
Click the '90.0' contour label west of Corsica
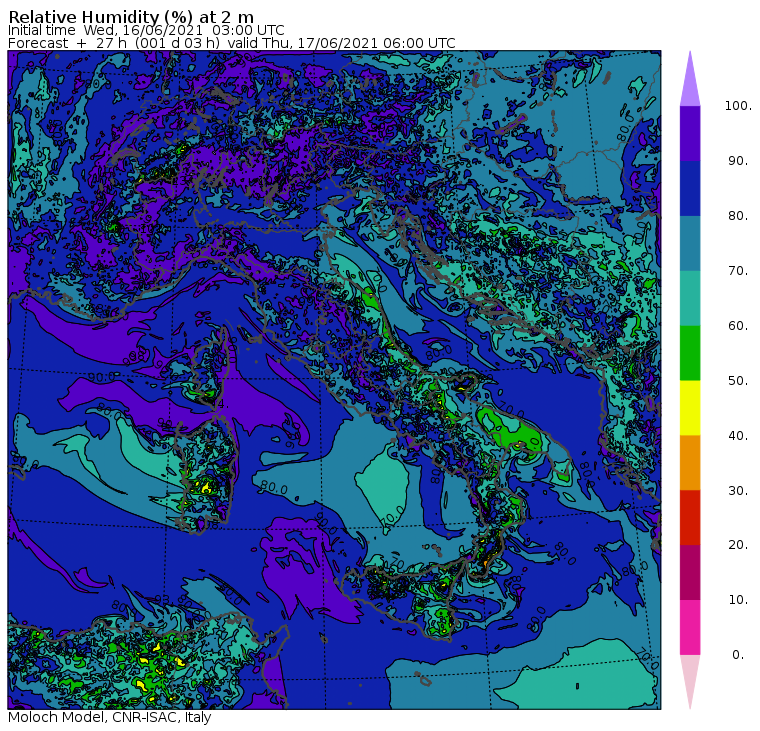tap(102, 377)
